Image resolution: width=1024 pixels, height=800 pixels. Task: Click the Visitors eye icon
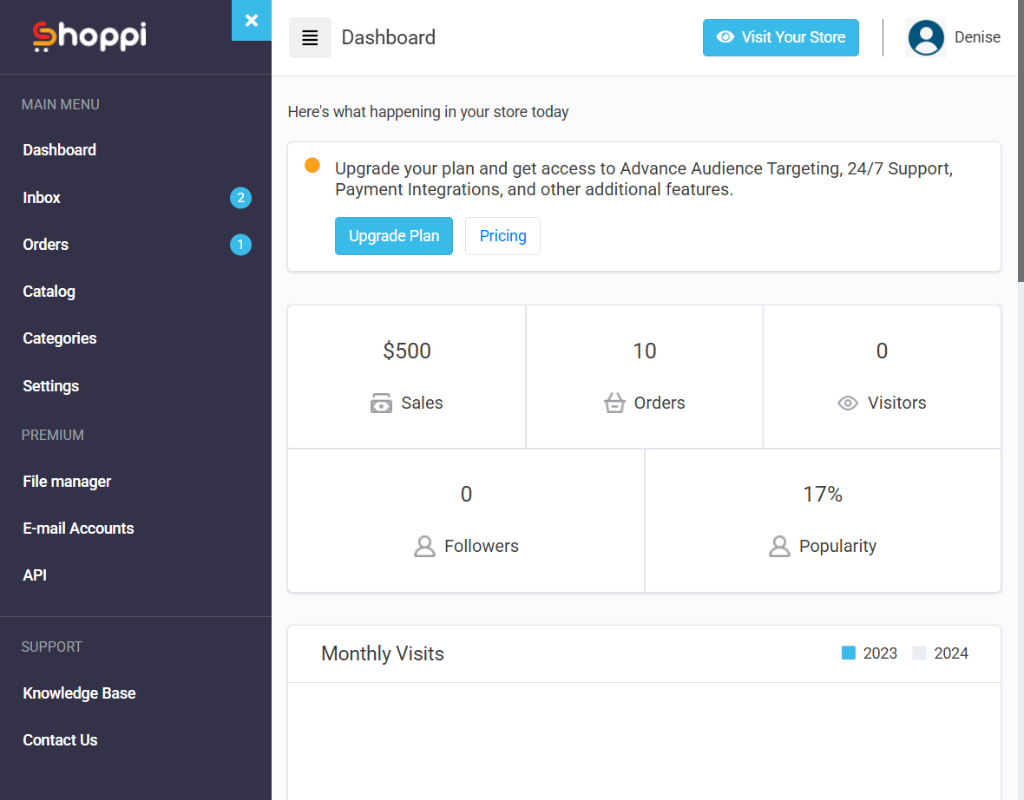[x=847, y=403]
